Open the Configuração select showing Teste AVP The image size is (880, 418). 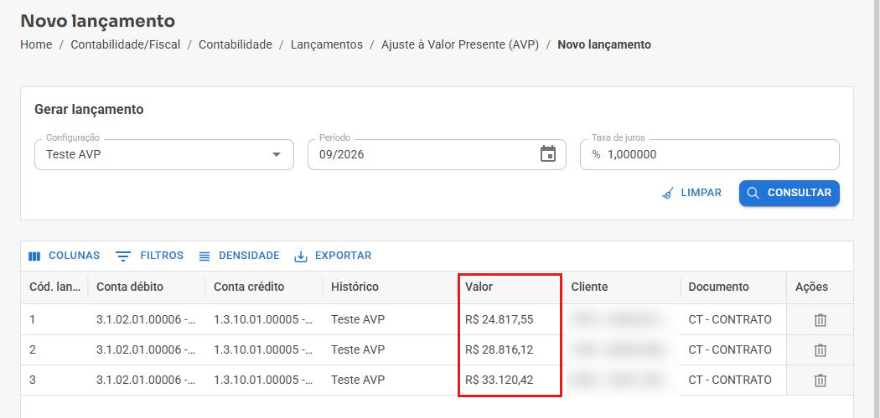click(164, 154)
